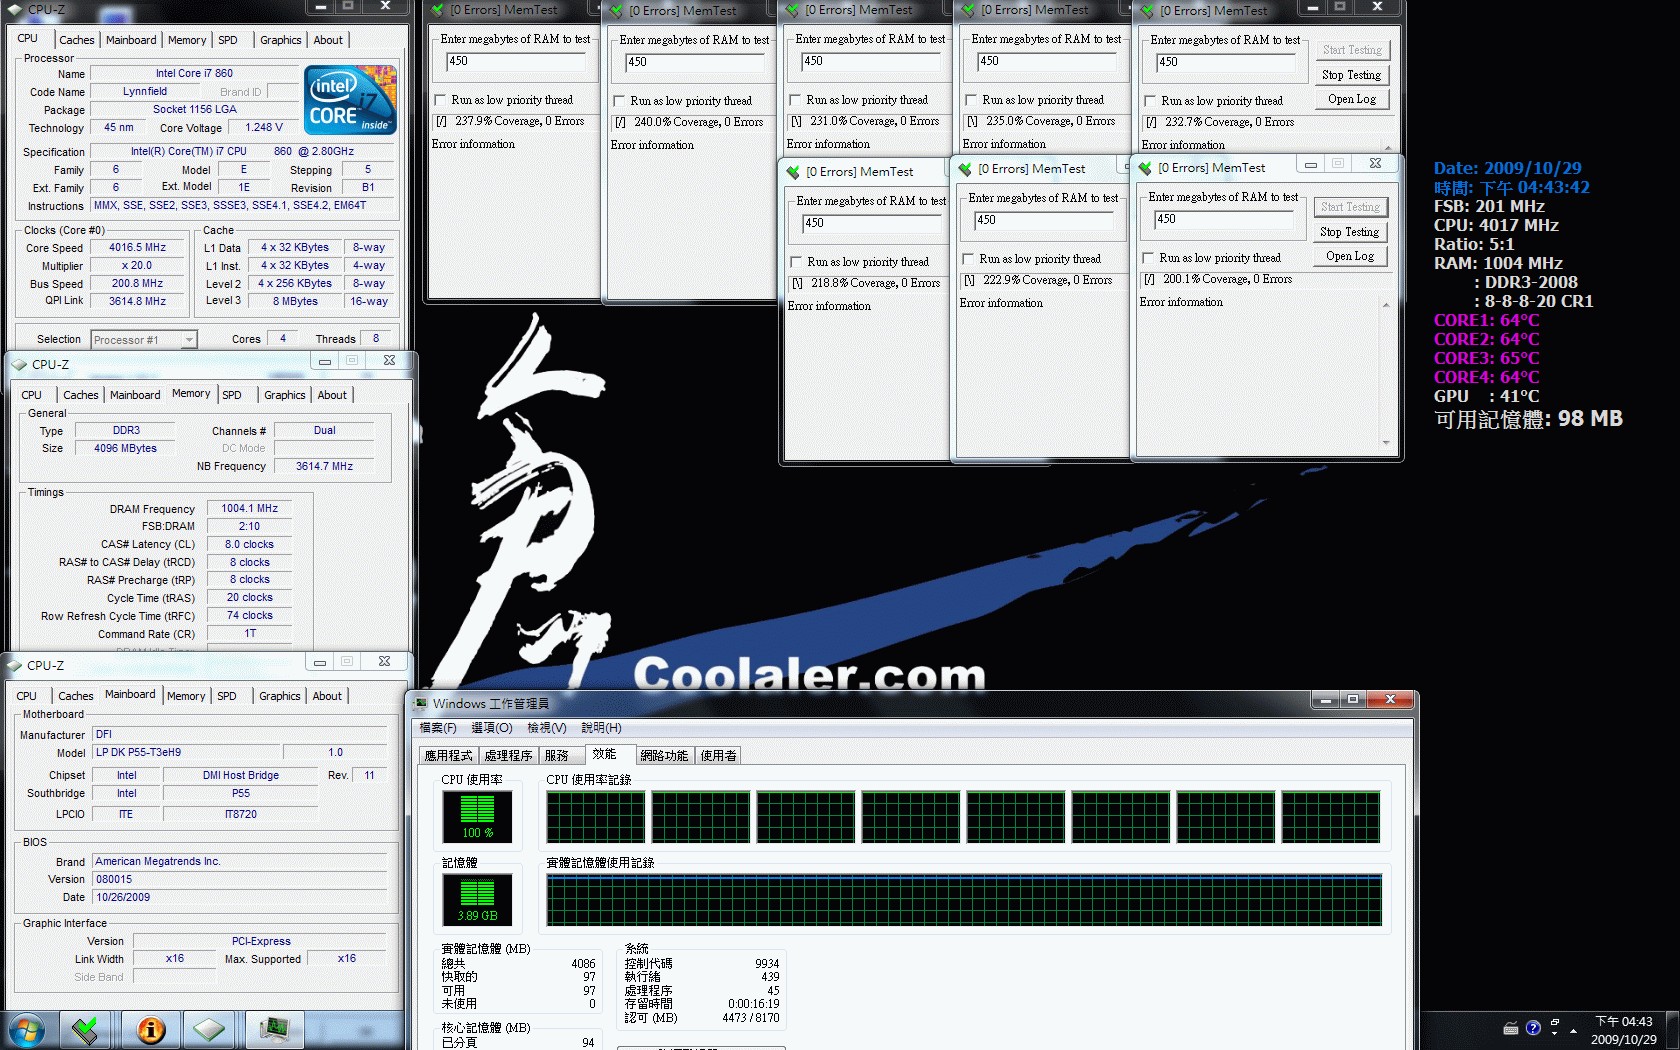
Task: Open 選項(O) menu in Task Manager
Action: click(492, 728)
